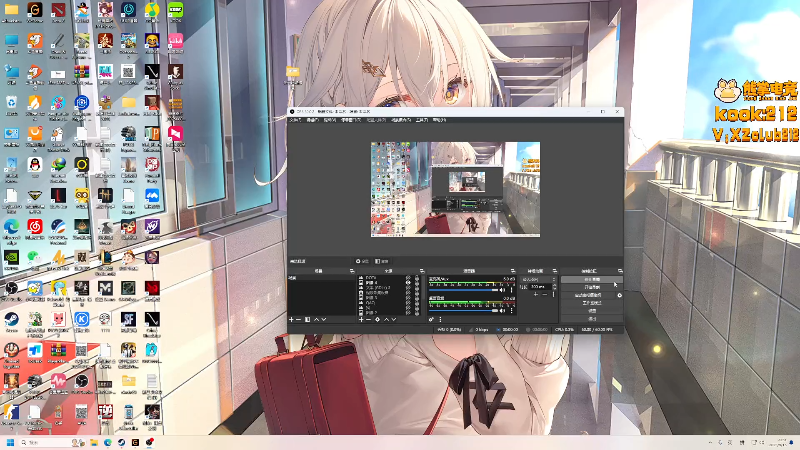Move the scene down with the down arrow
The width and height of the screenshot is (800, 450).
click(x=324, y=319)
